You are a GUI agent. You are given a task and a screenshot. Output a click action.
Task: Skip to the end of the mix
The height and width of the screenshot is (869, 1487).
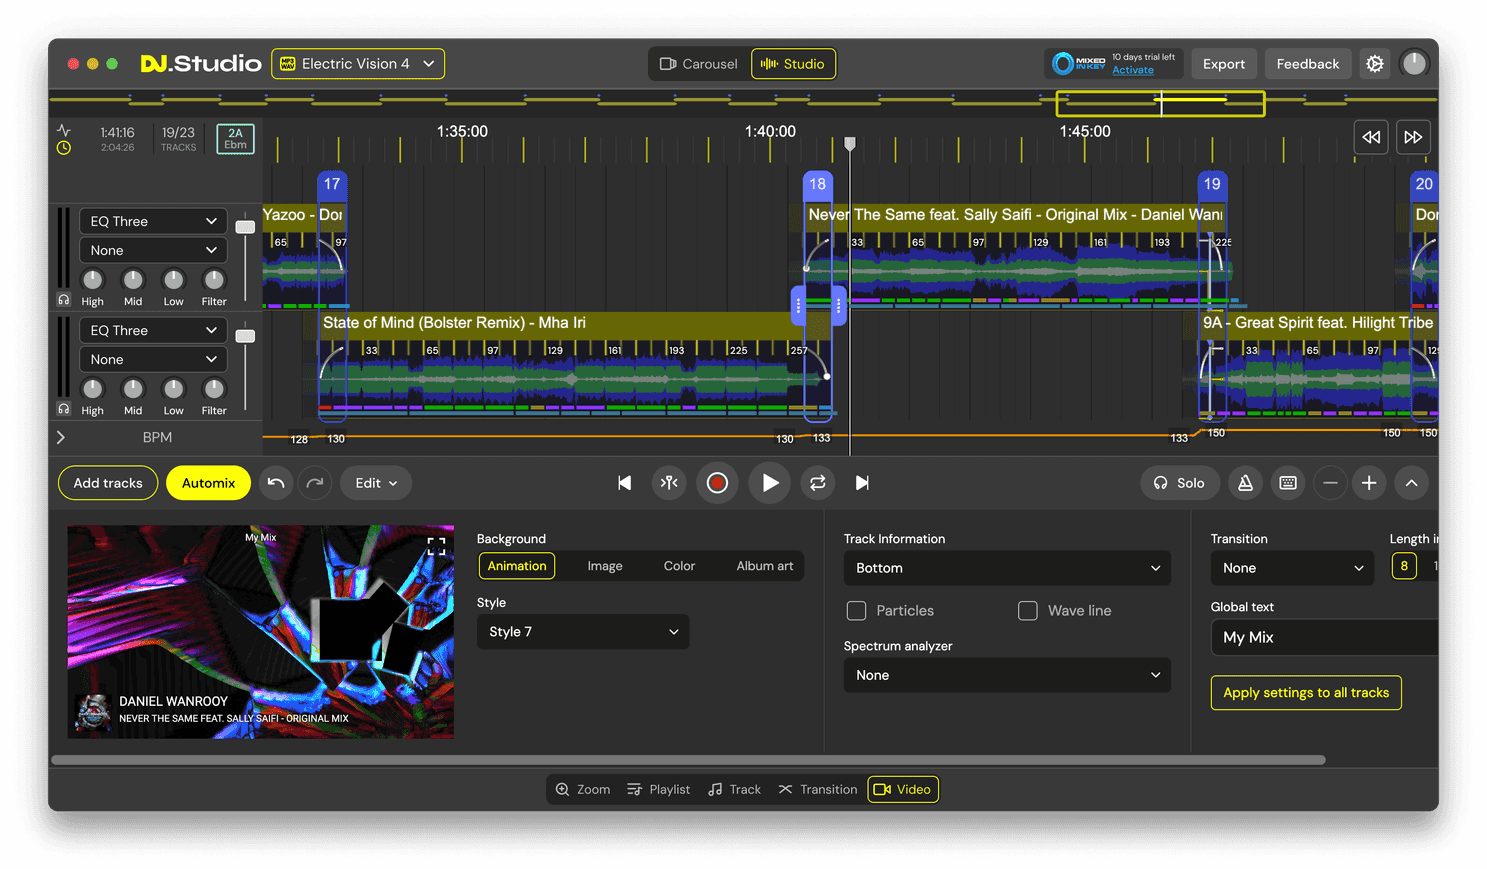click(x=862, y=483)
